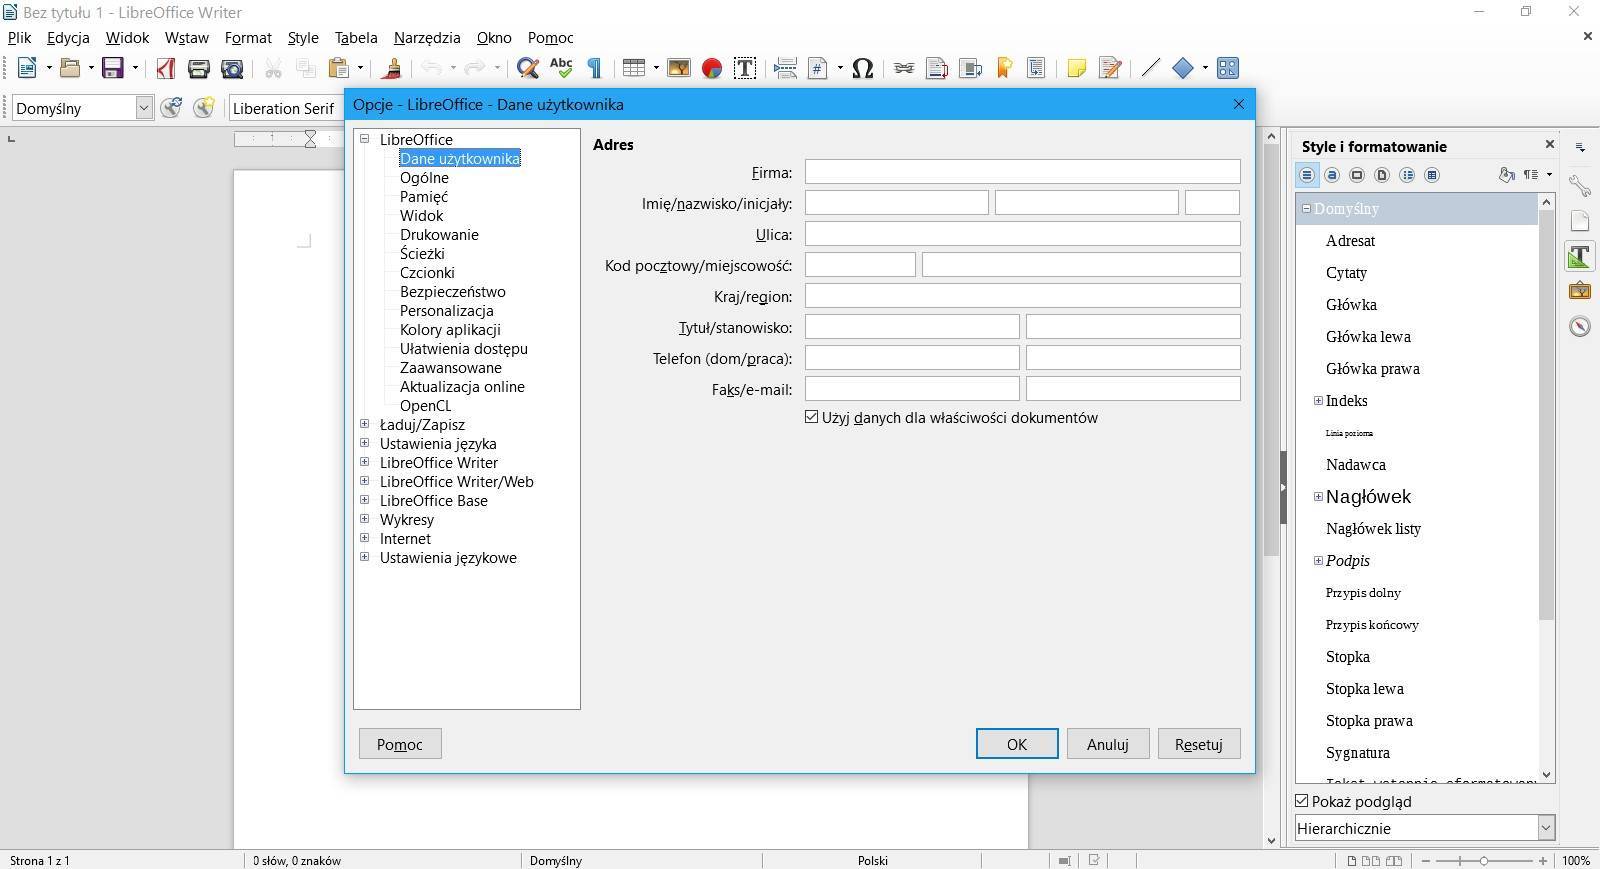Screen dimensions: 1600x869
Task: Select Page styles icon in Styles panel
Action: (x=1382, y=175)
